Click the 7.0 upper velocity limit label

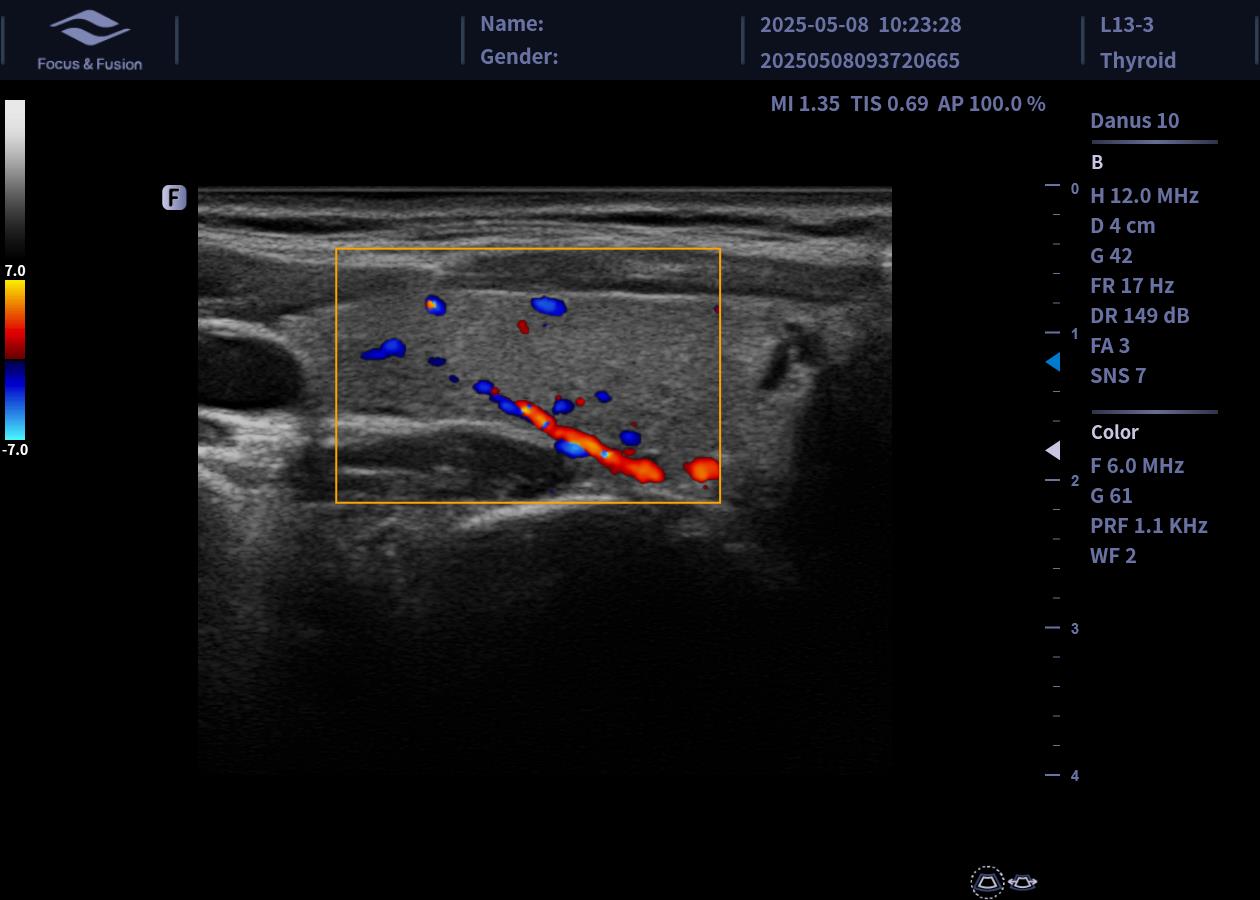coord(15,270)
